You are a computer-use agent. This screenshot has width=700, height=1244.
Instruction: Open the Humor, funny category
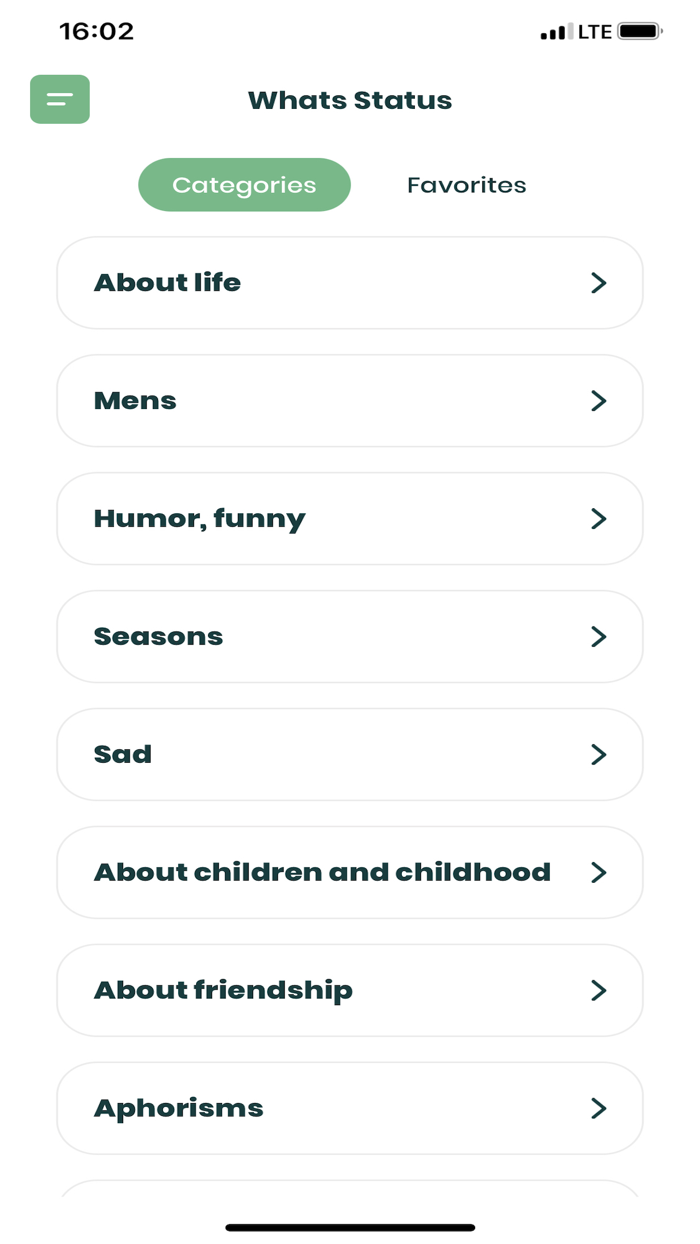[350, 518]
